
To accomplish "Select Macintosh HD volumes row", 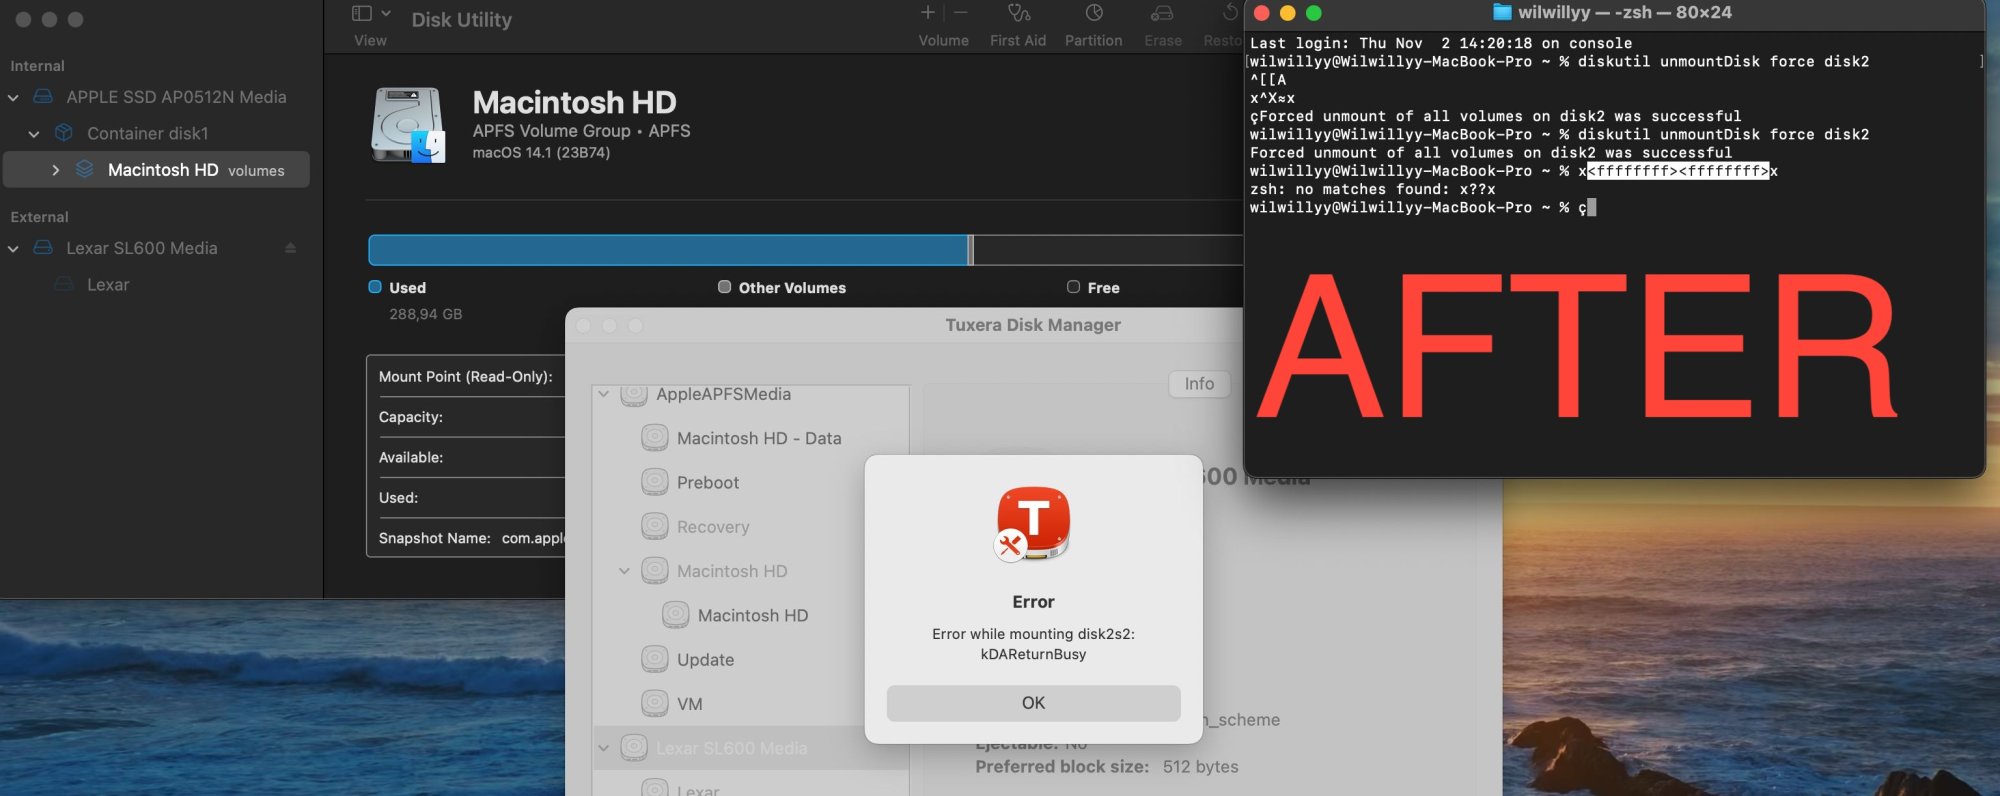I will tap(156, 170).
